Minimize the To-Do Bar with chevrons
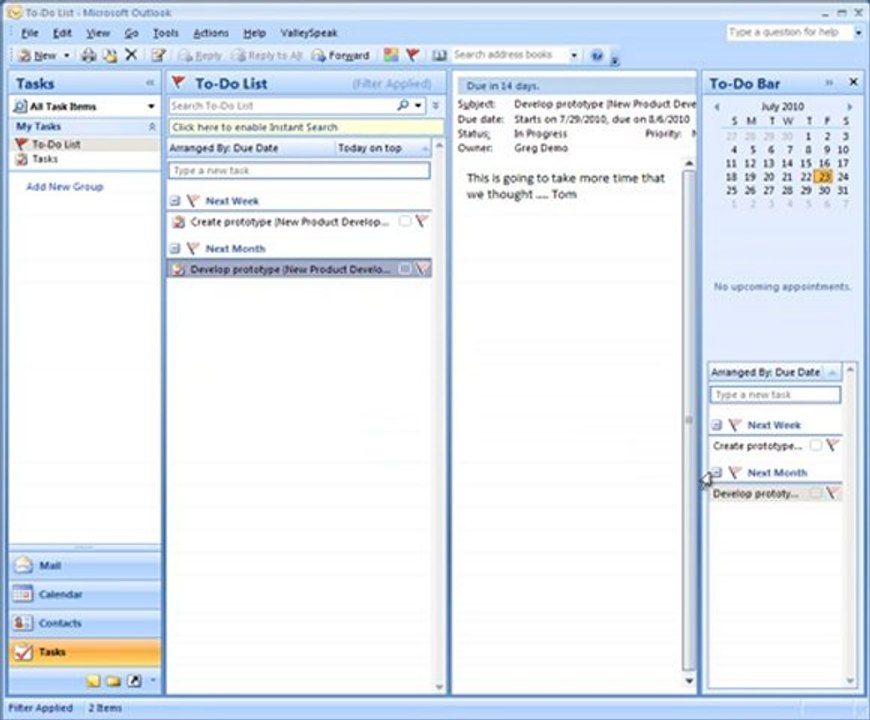 pyautogui.click(x=829, y=83)
